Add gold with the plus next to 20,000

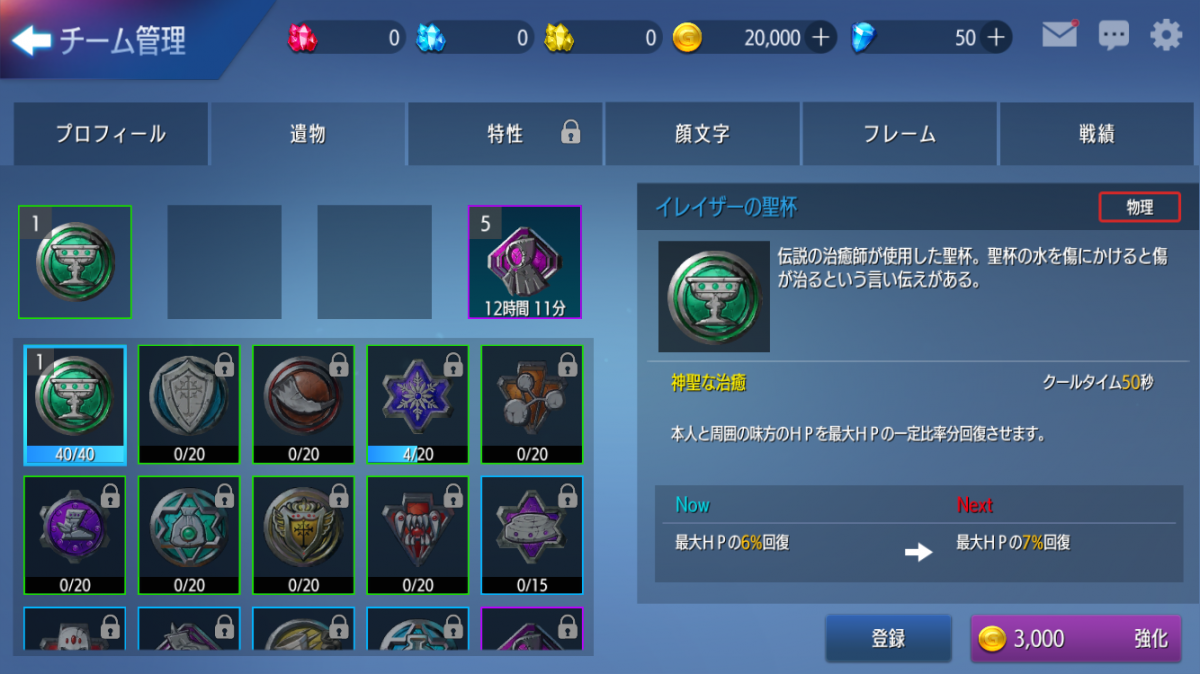click(821, 38)
